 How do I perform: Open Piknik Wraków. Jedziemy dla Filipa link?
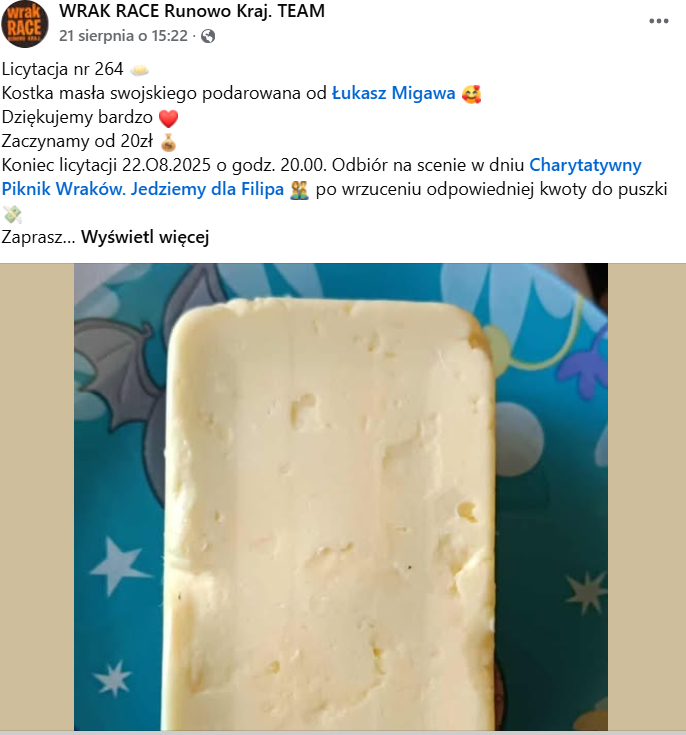[143, 189]
